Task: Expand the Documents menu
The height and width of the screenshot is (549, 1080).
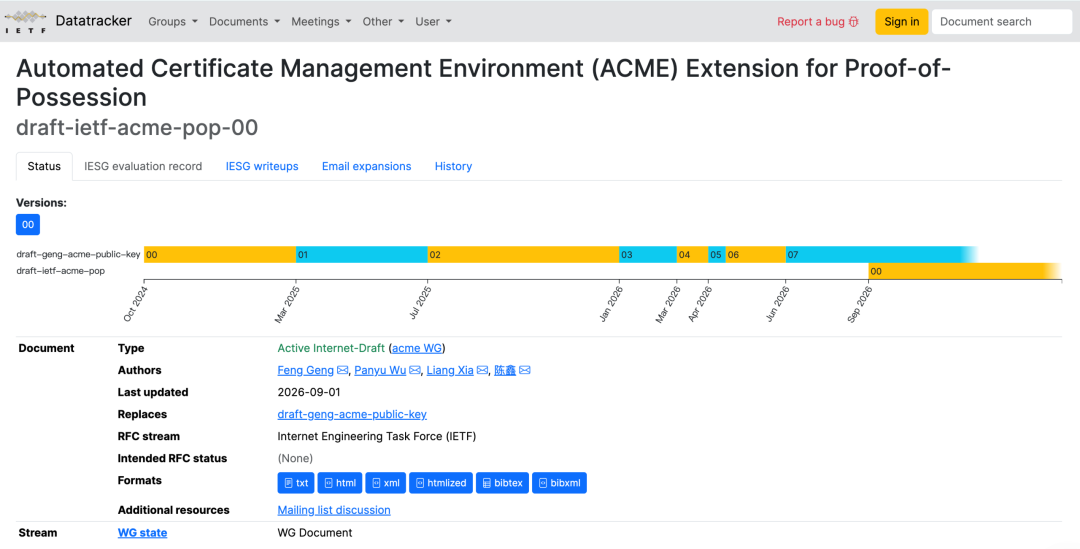Action: [x=245, y=21]
